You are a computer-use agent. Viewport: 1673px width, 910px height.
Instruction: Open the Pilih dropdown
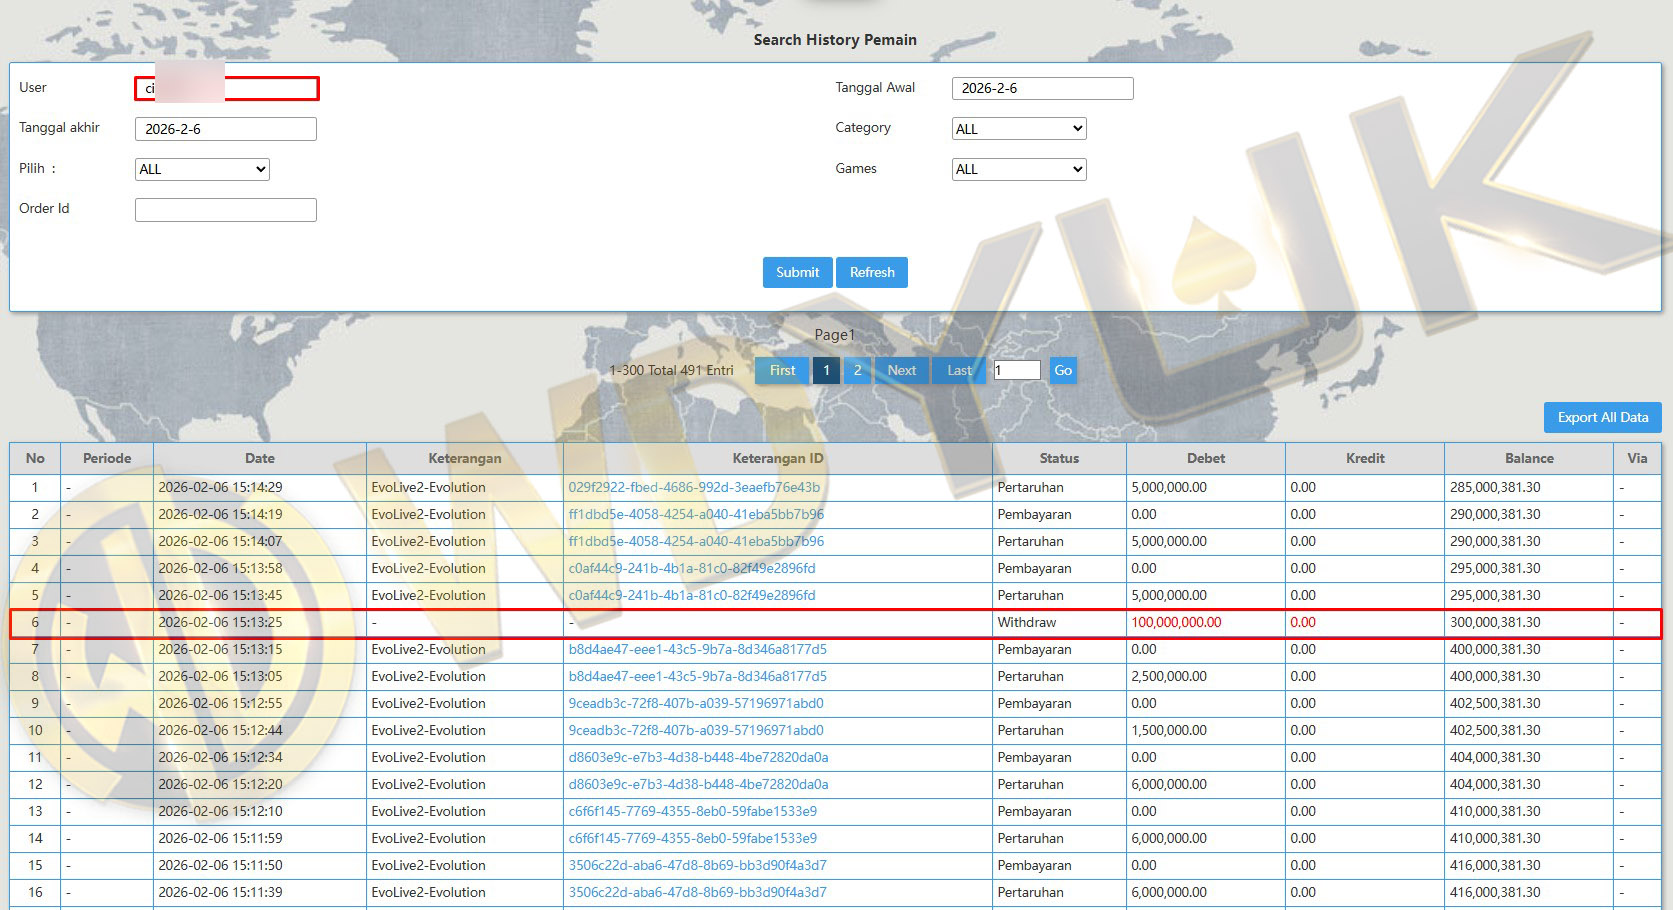pyautogui.click(x=202, y=169)
